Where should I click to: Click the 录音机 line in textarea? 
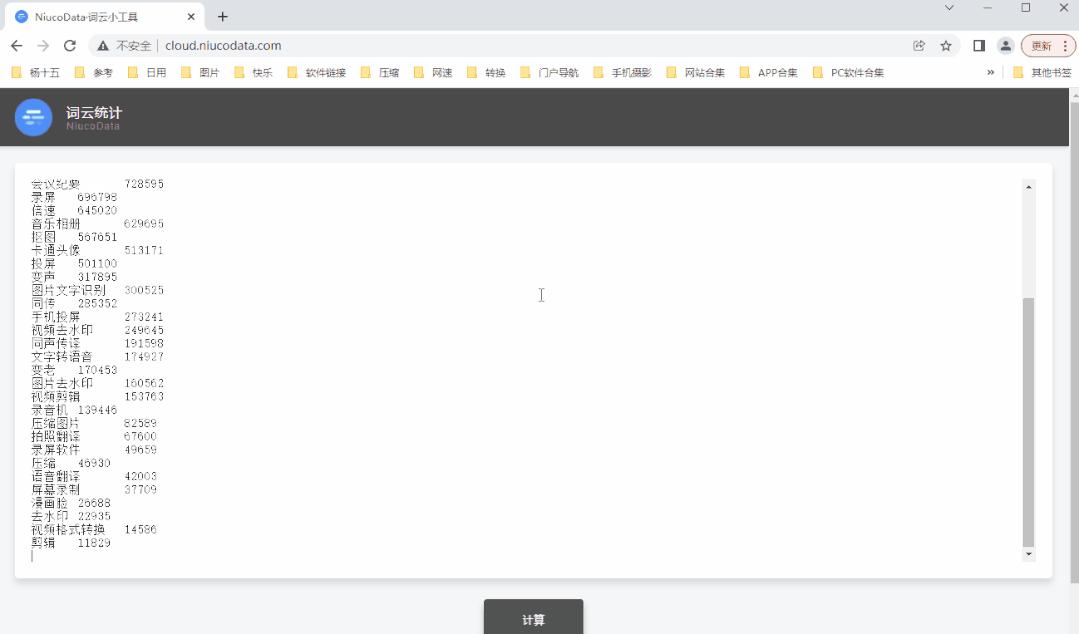(x=74, y=410)
